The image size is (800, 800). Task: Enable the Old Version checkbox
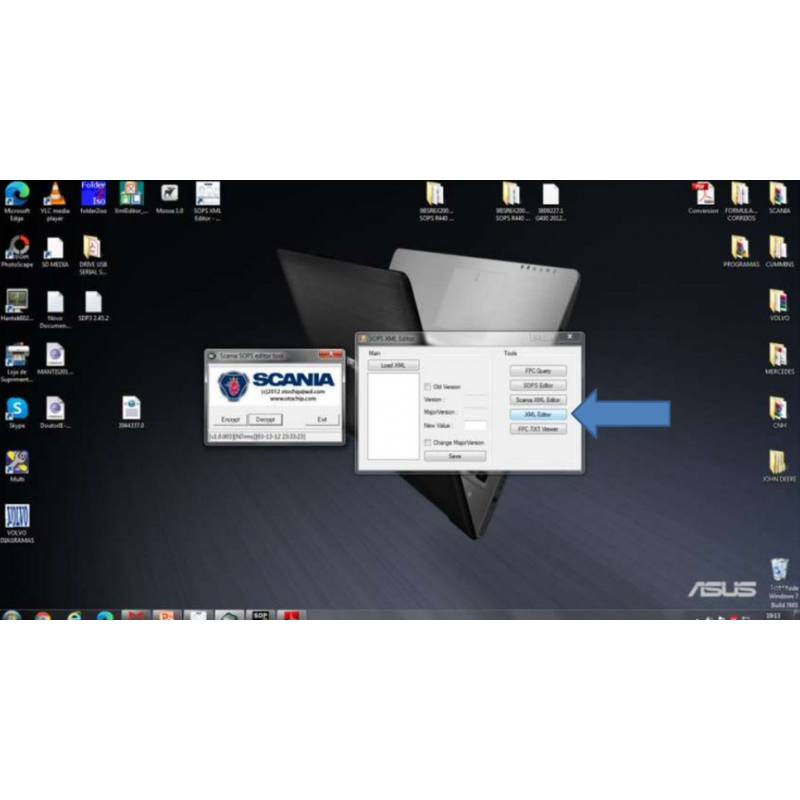[426, 387]
